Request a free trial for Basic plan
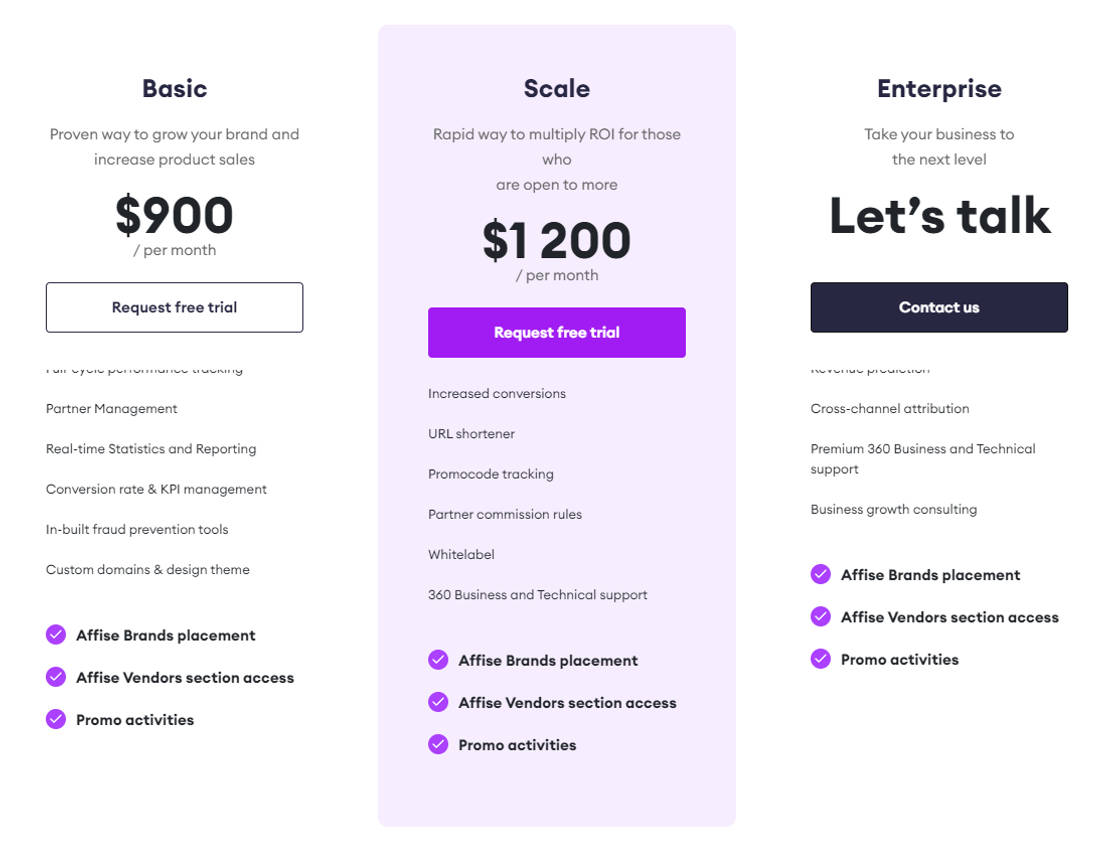Viewport: 1108px width, 857px height. coord(174,307)
